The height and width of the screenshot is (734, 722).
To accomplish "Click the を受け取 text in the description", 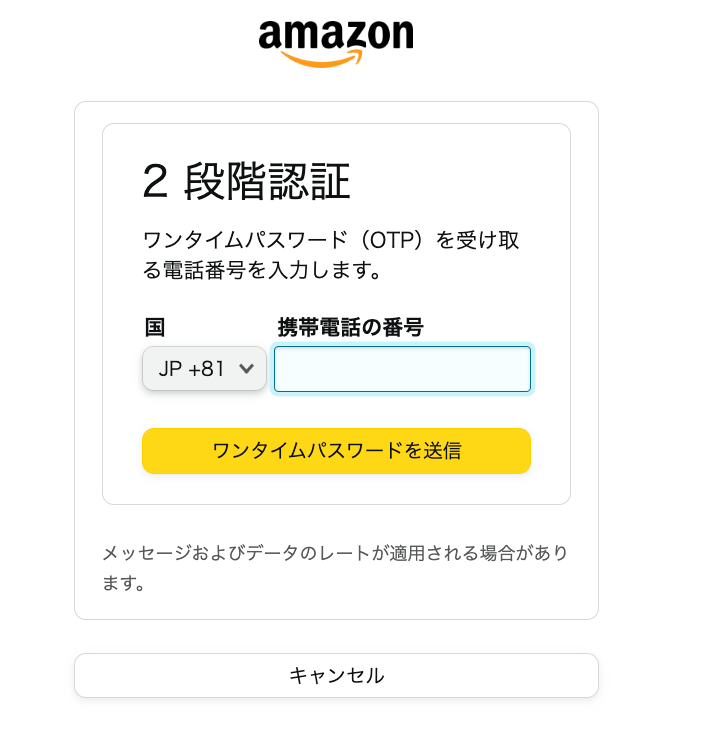I will pyautogui.click(x=476, y=241).
